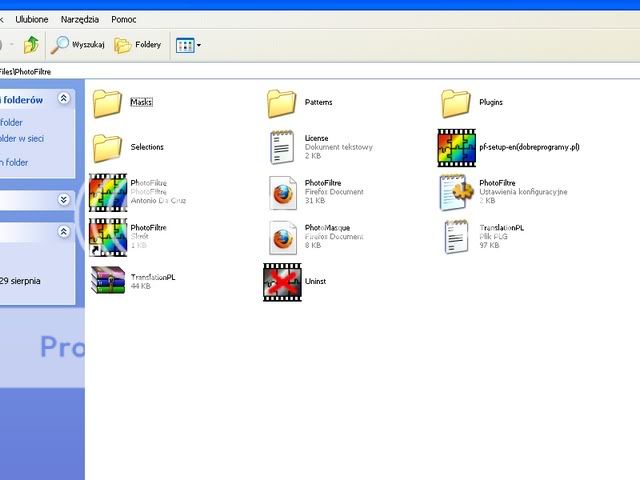
Task: Expand the second sidebar panel chevron
Action: 64,199
